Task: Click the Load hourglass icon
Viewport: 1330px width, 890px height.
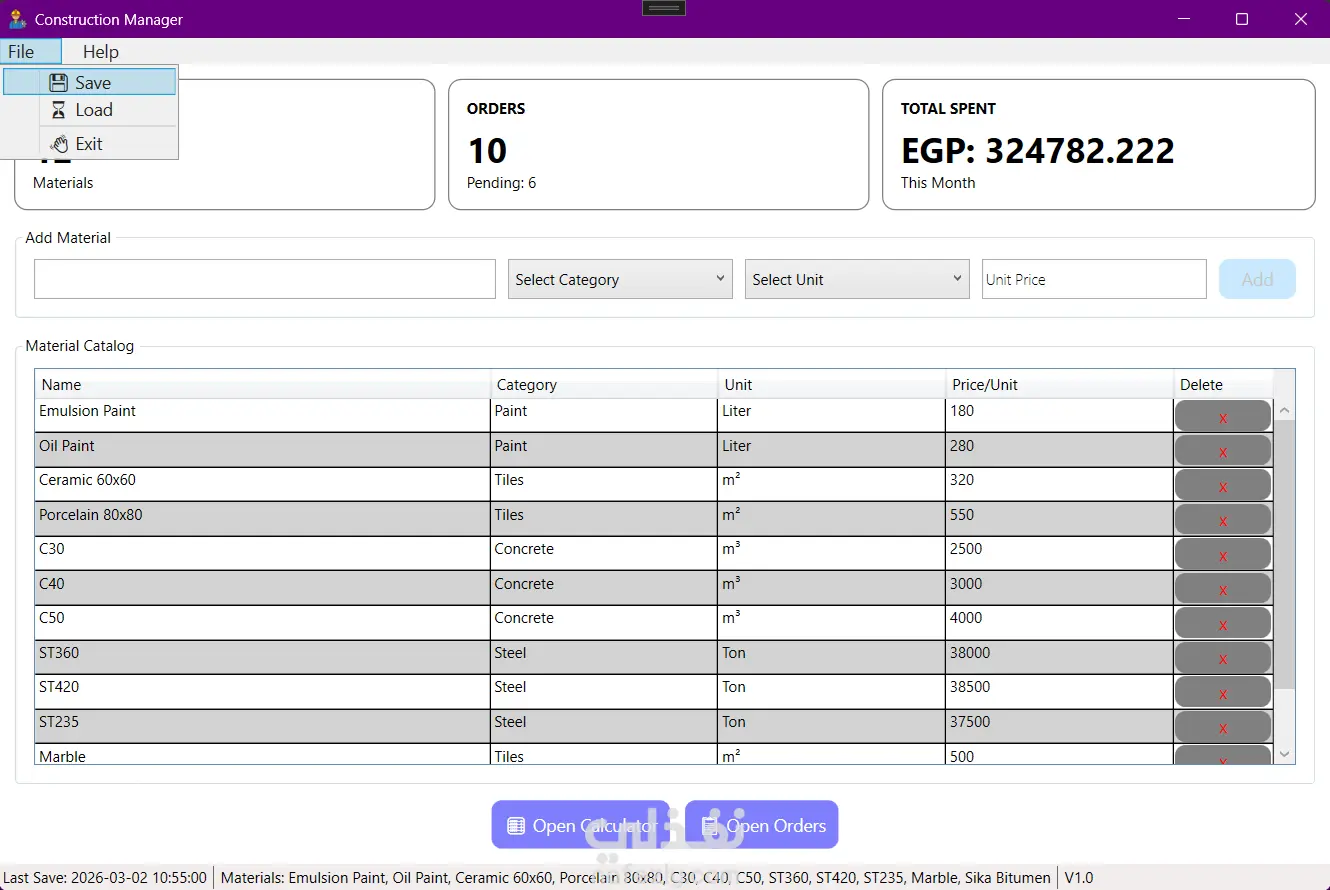Action: [x=59, y=110]
